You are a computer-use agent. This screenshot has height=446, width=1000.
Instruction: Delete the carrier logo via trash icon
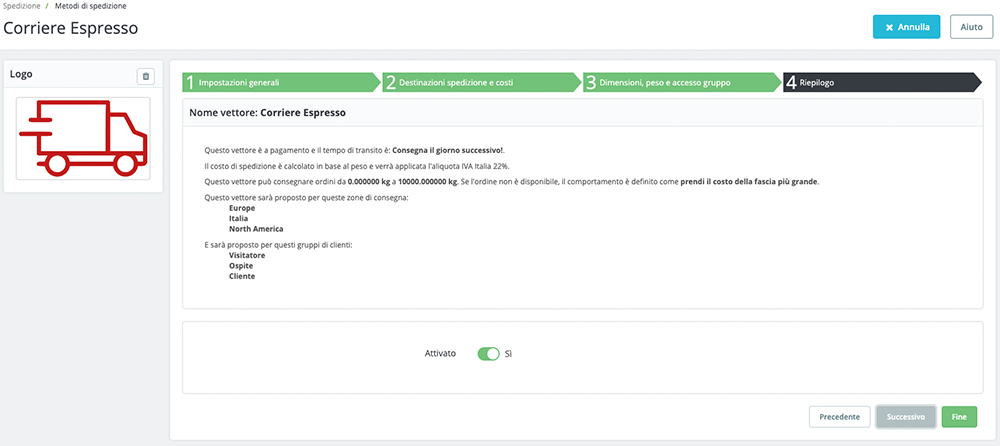tap(145, 77)
